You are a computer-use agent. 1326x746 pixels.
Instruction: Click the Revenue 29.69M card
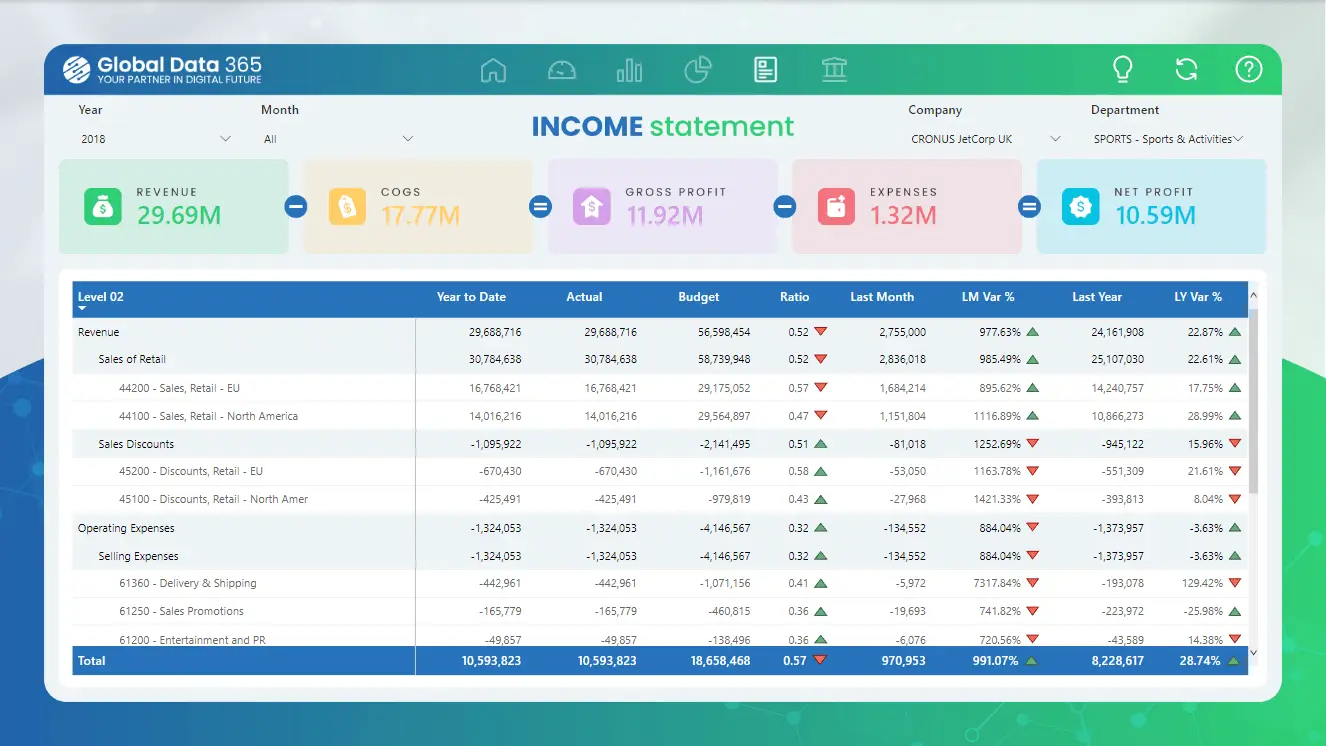point(174,207)
